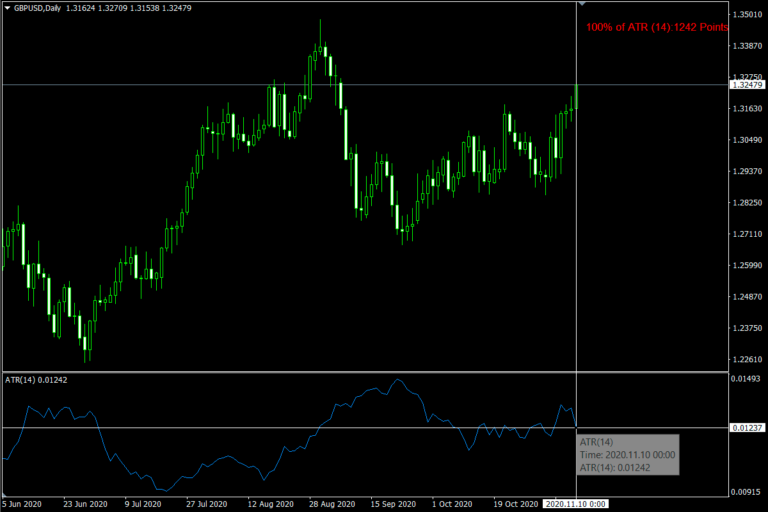
Task: Click 1.29370 on price axis
Action: click(x=747, y=171)
